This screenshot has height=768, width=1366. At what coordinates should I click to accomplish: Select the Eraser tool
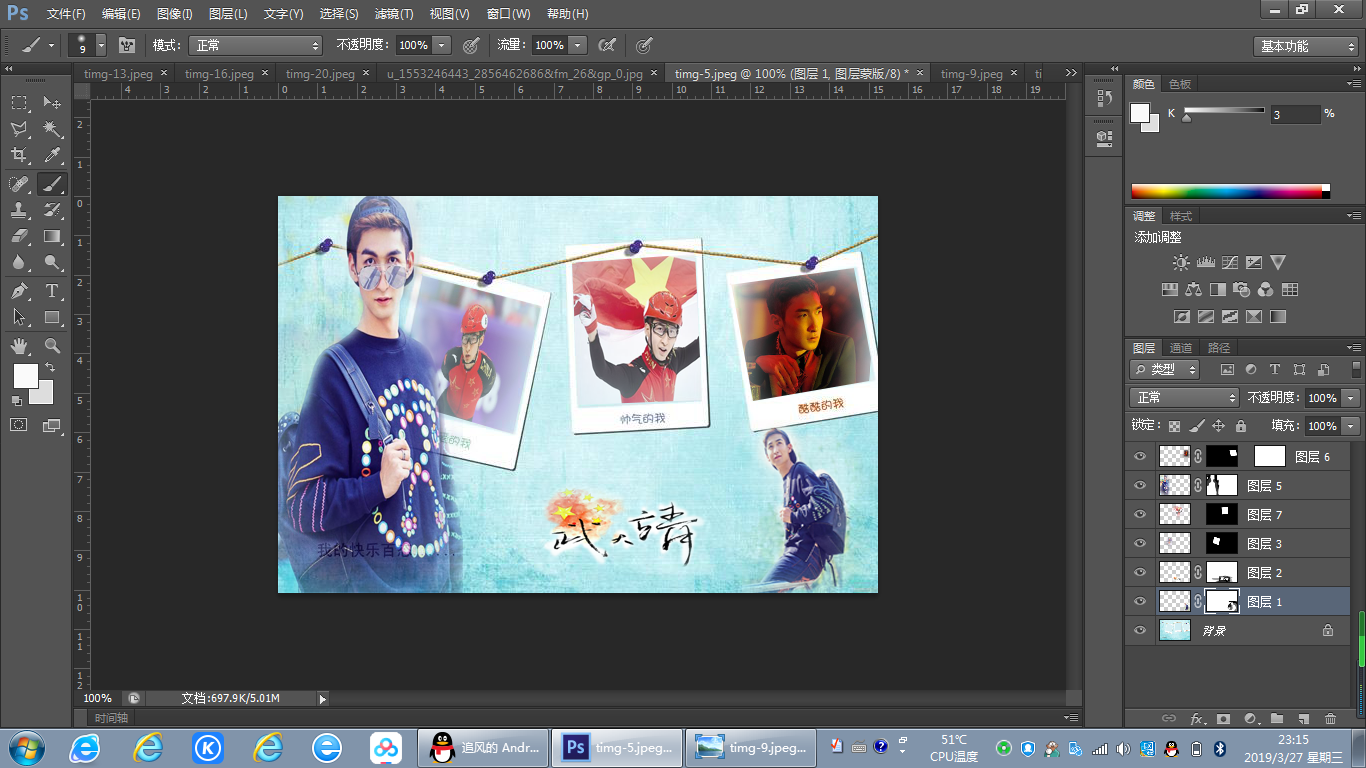point(19,237)
